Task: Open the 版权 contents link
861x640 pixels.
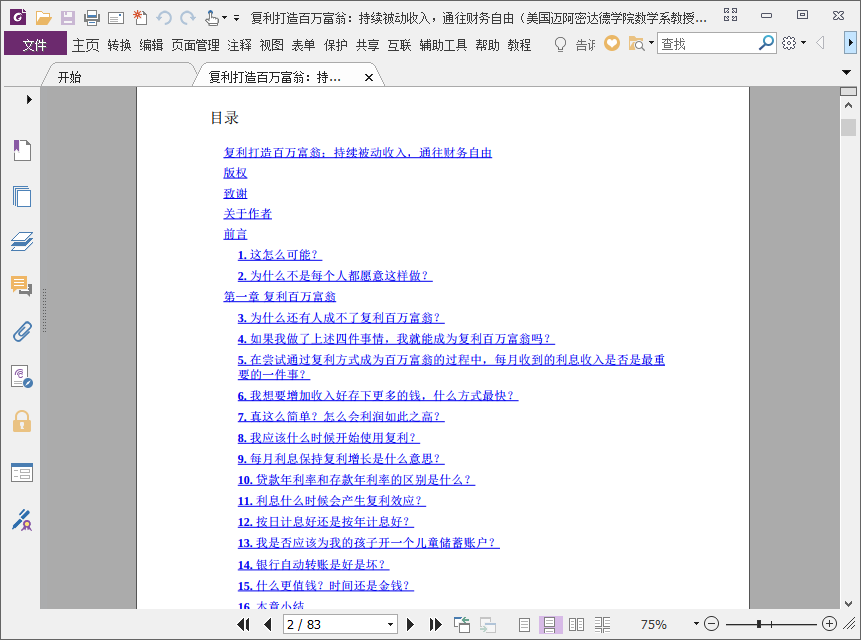Action: click(235, 173)
